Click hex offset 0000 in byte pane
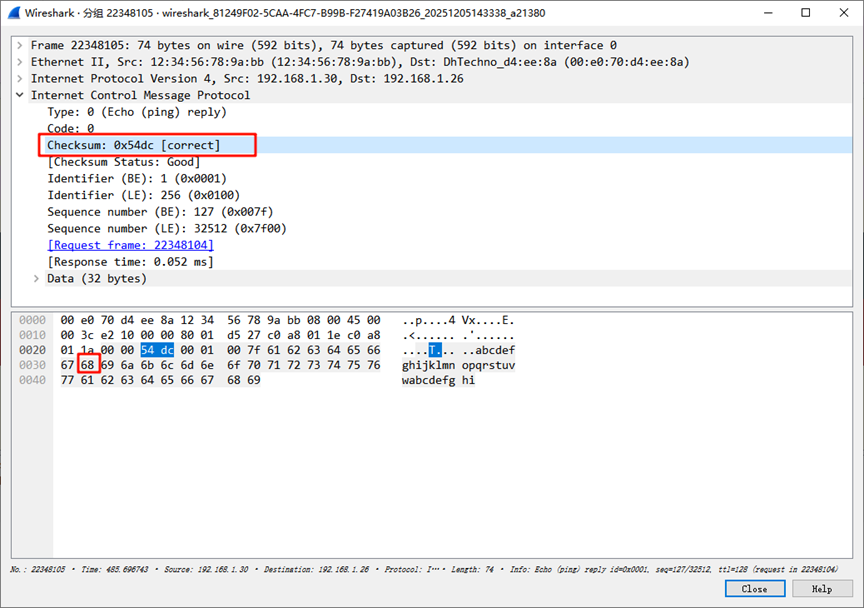 (33, 320)
